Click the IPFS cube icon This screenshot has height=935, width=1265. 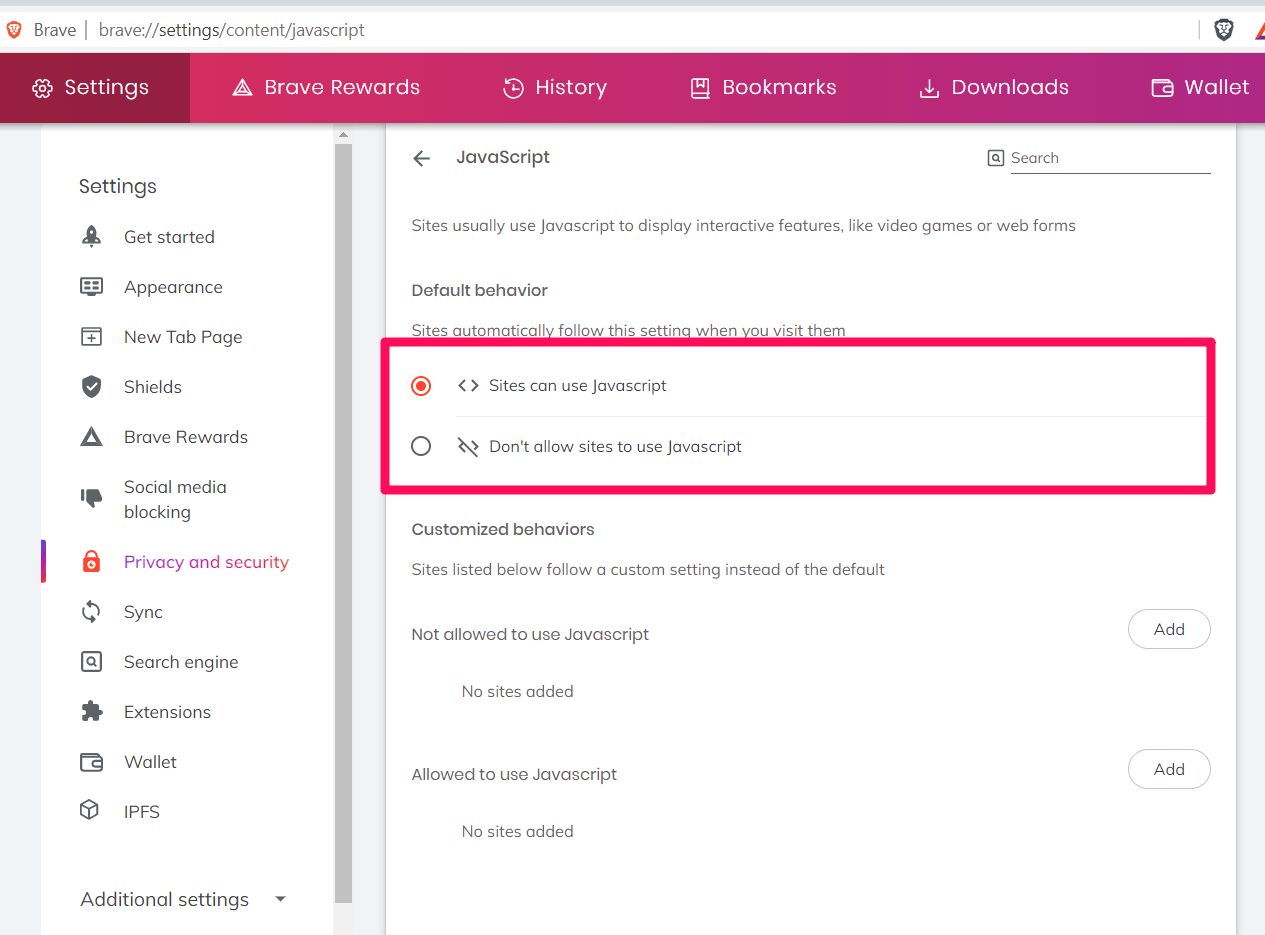pyautogui.click(x=90, y=811)
